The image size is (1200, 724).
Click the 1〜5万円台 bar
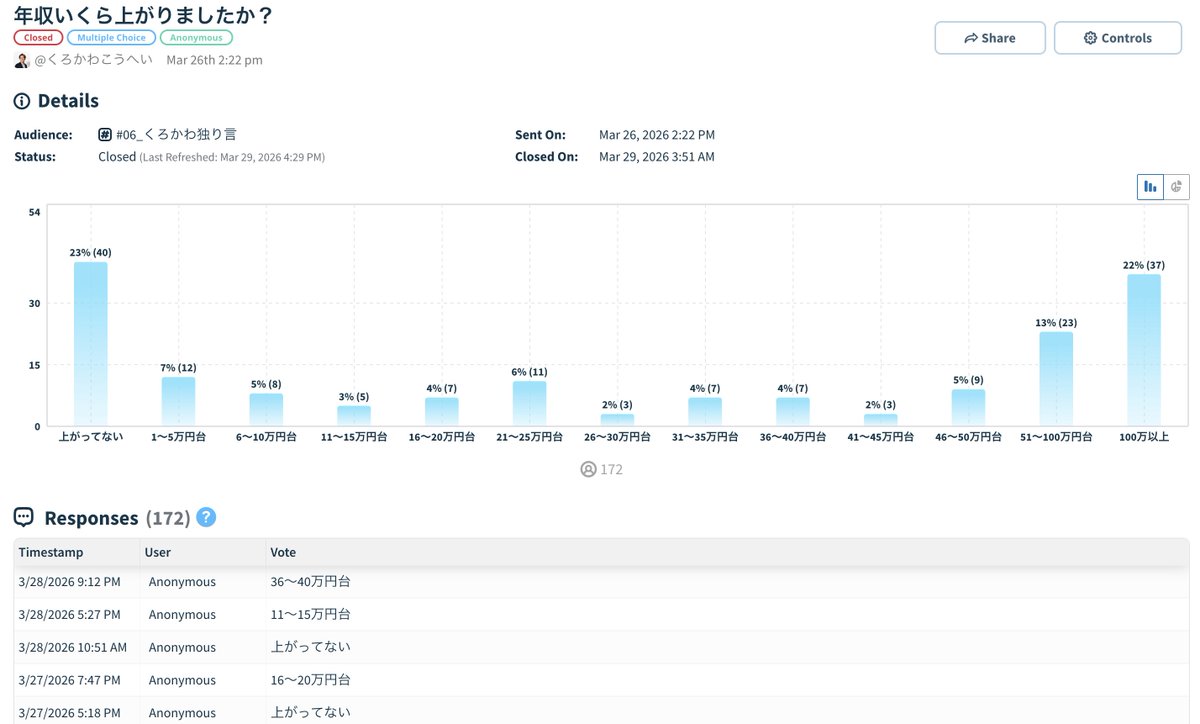178,401
